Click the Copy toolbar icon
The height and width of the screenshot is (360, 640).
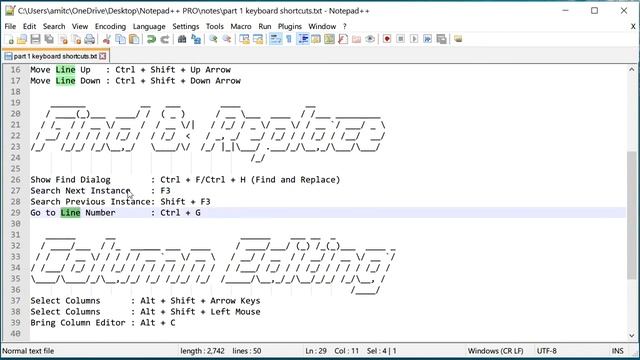pyautogui.click(x=120, y=39)
